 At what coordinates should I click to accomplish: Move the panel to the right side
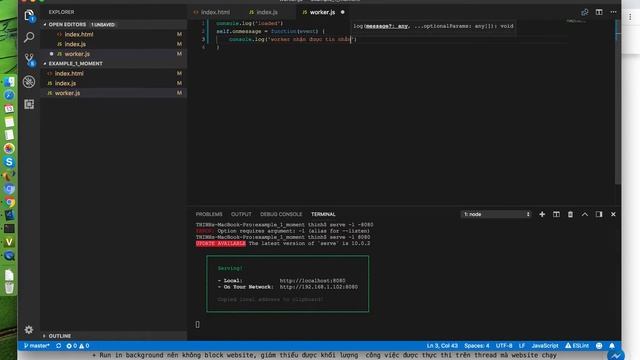[x=599, y=214]
